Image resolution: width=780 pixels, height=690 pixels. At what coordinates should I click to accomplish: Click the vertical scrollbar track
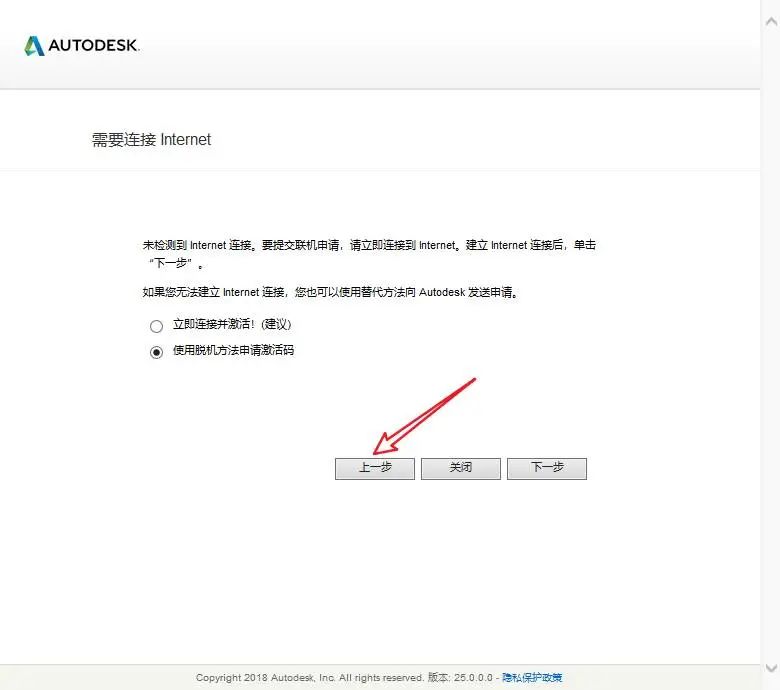click(x=771, y=345)
